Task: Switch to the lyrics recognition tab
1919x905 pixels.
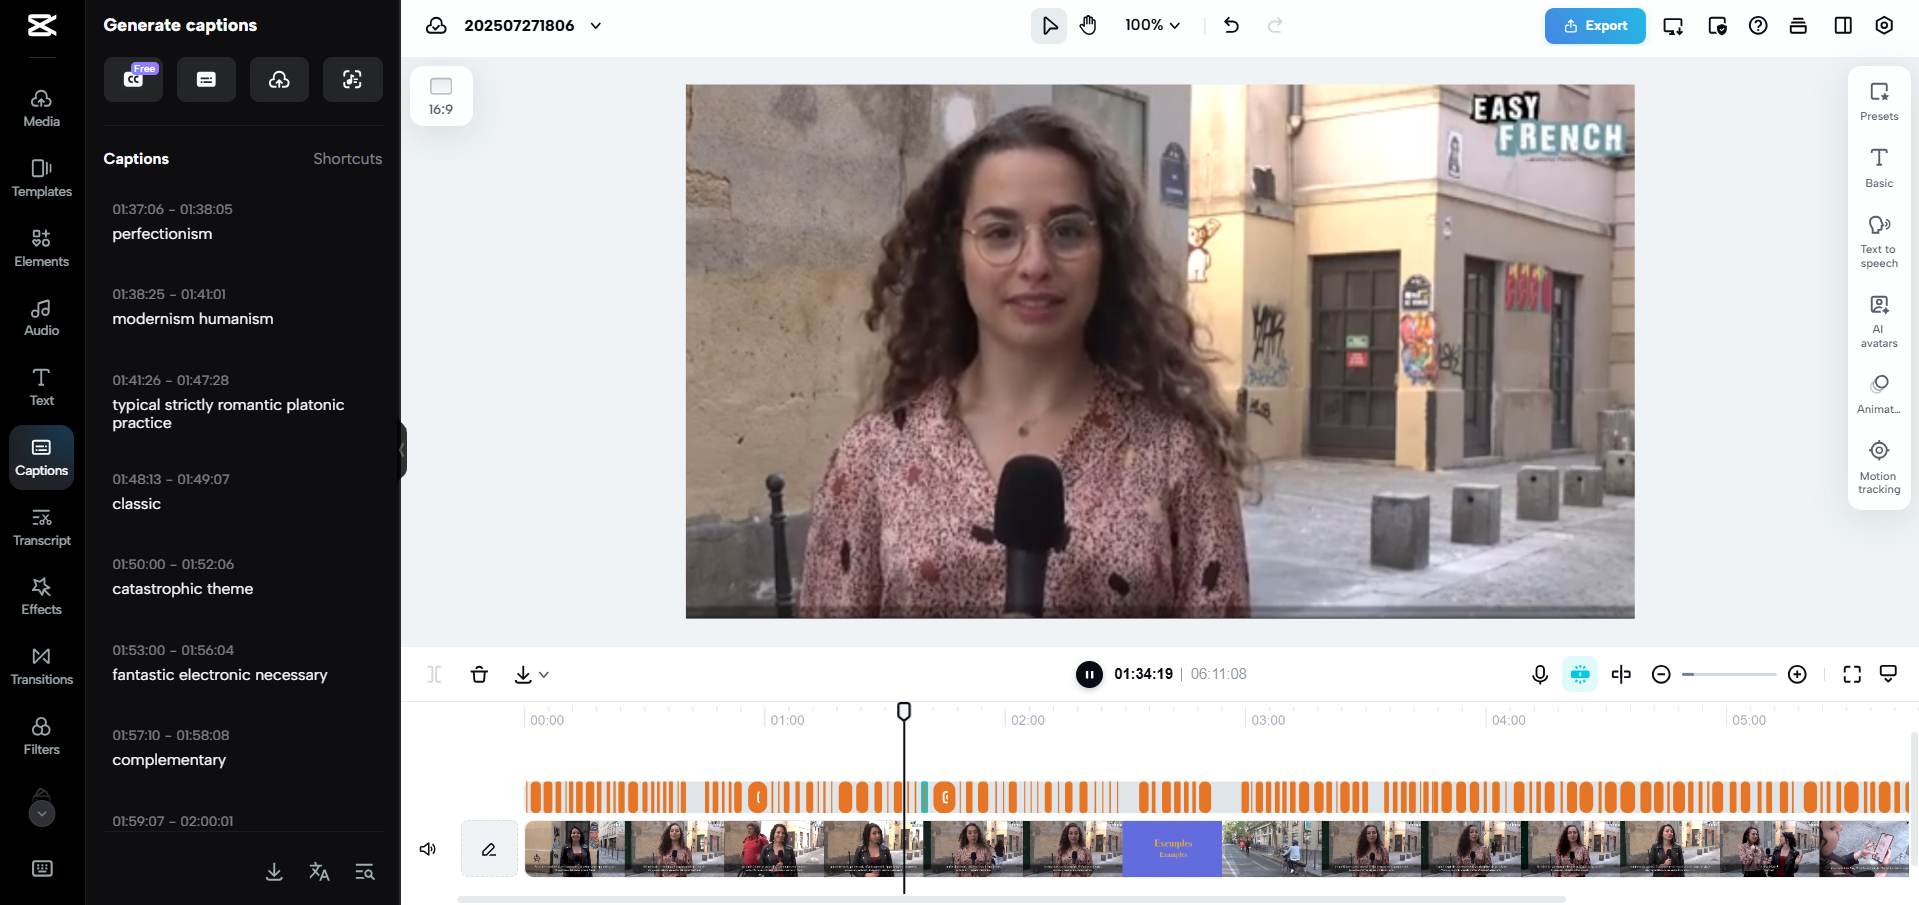Action: coord(352,79)
